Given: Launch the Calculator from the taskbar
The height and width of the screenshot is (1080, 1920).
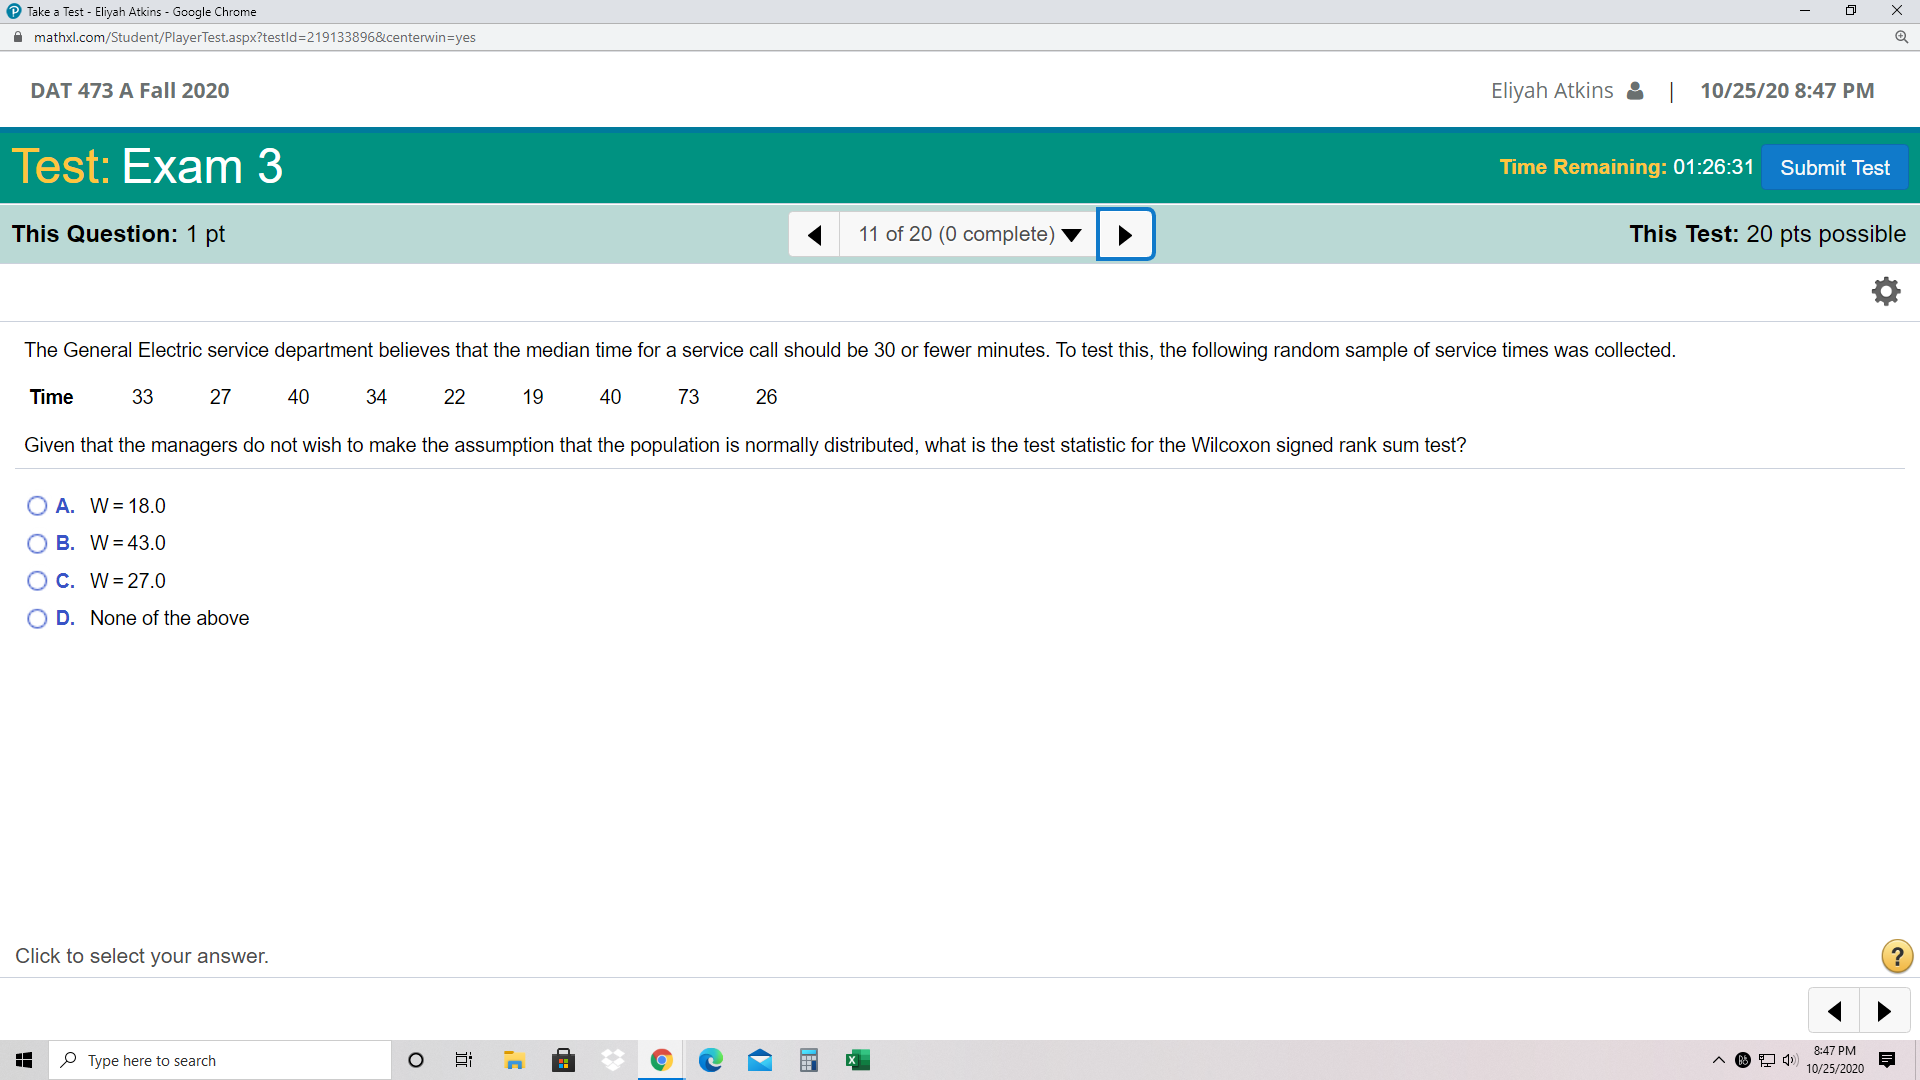Looking at the screenshot, I should [x=809, y=1059].
